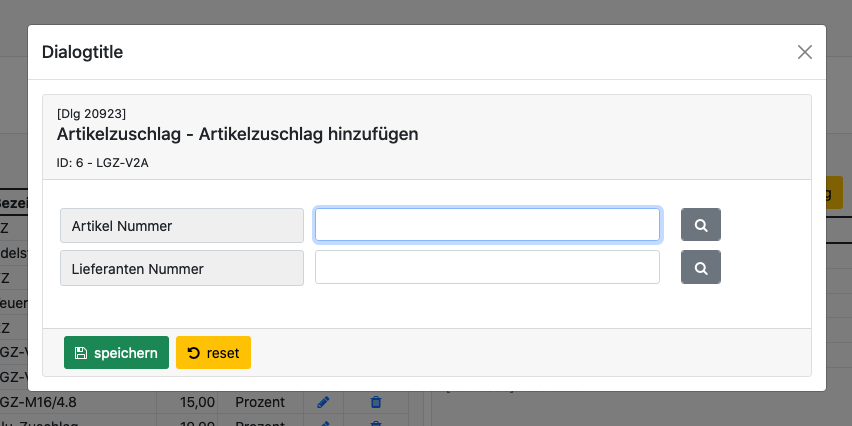Click the search icon beside Artikel Nummer

coord(700,225)
